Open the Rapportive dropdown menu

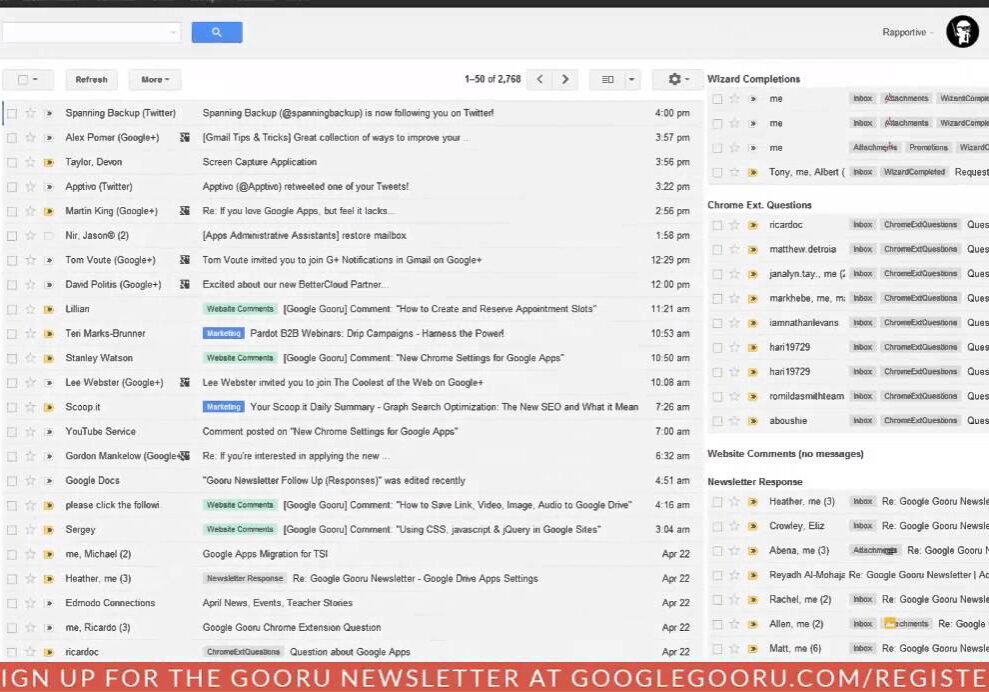coord(907,32)
